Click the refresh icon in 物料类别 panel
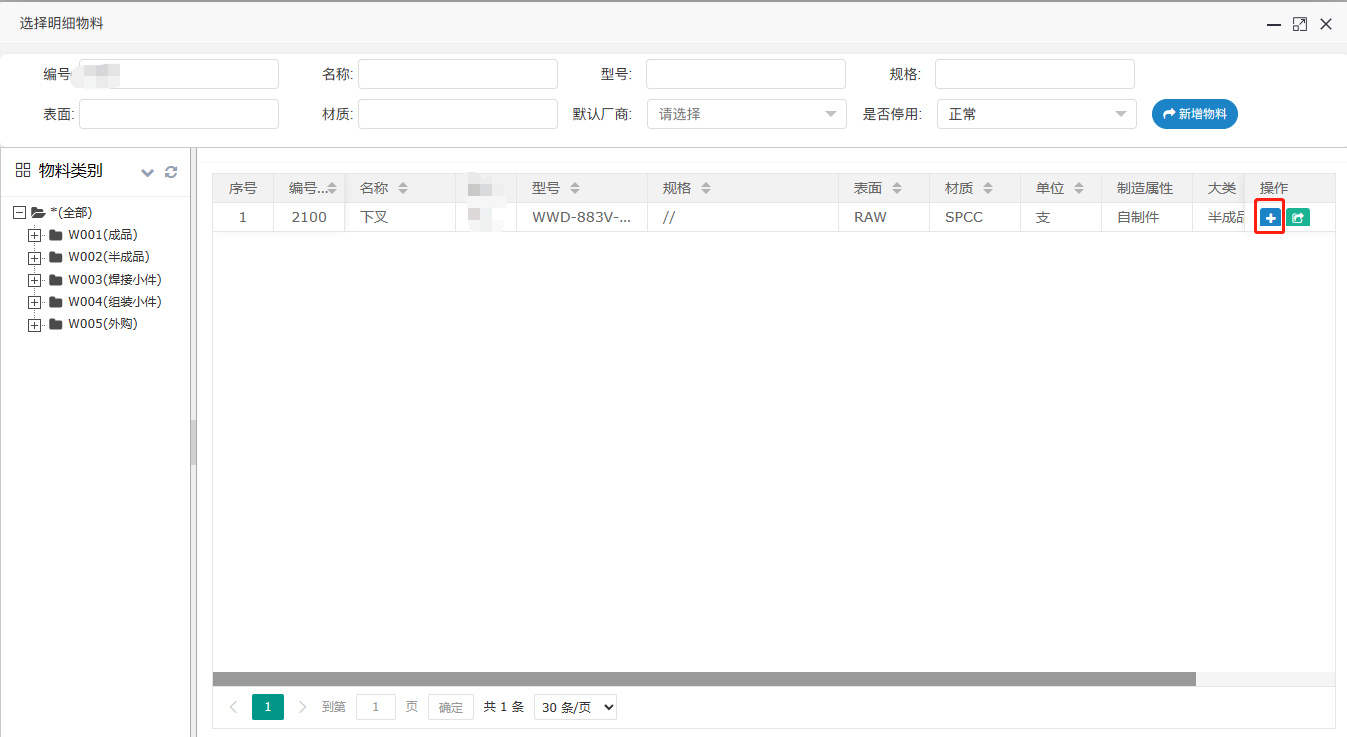1347x737 pixels. pyautogui.click(x=171, y=172)
